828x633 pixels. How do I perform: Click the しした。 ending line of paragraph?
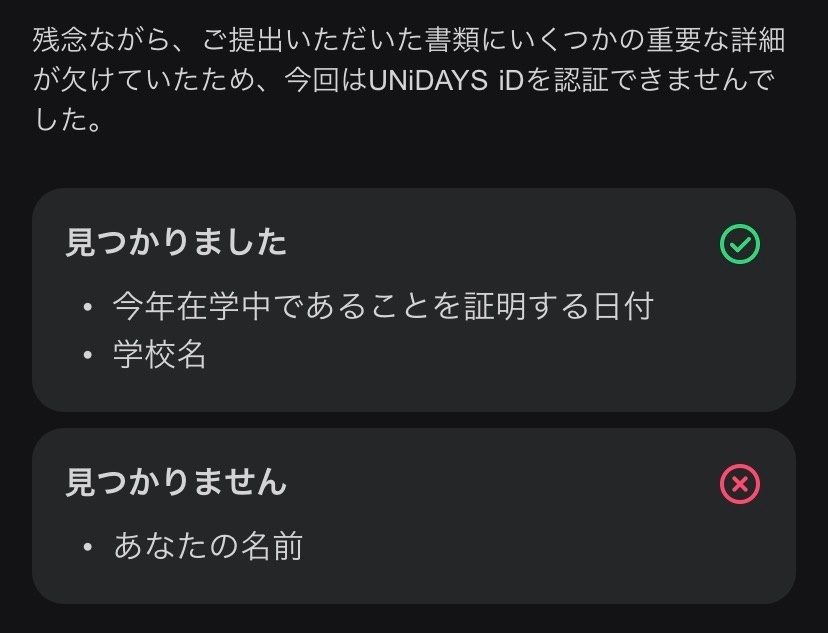68,120
